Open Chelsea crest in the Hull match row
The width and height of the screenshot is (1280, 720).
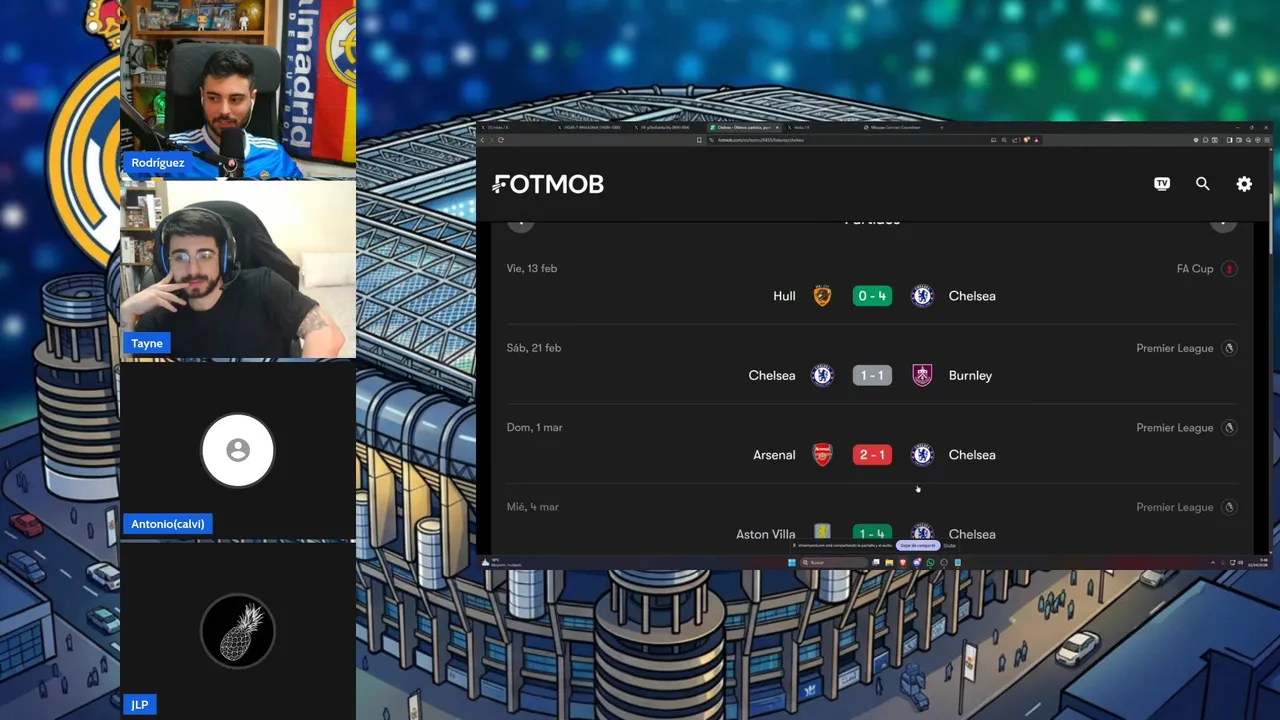[922, 296]
